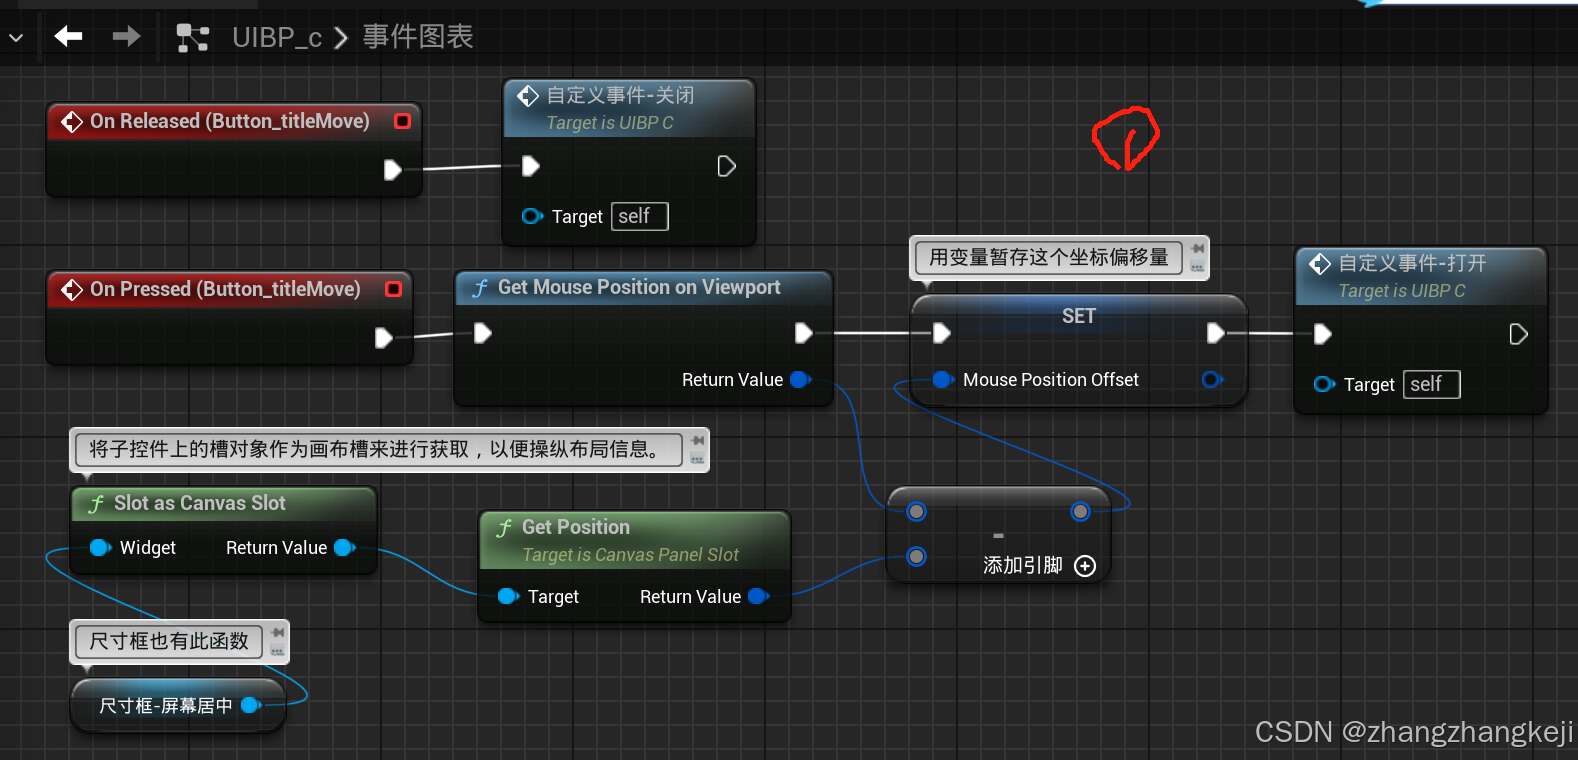
Task: Click Mouse Position Offset output pin
Action: point(1212,380)
